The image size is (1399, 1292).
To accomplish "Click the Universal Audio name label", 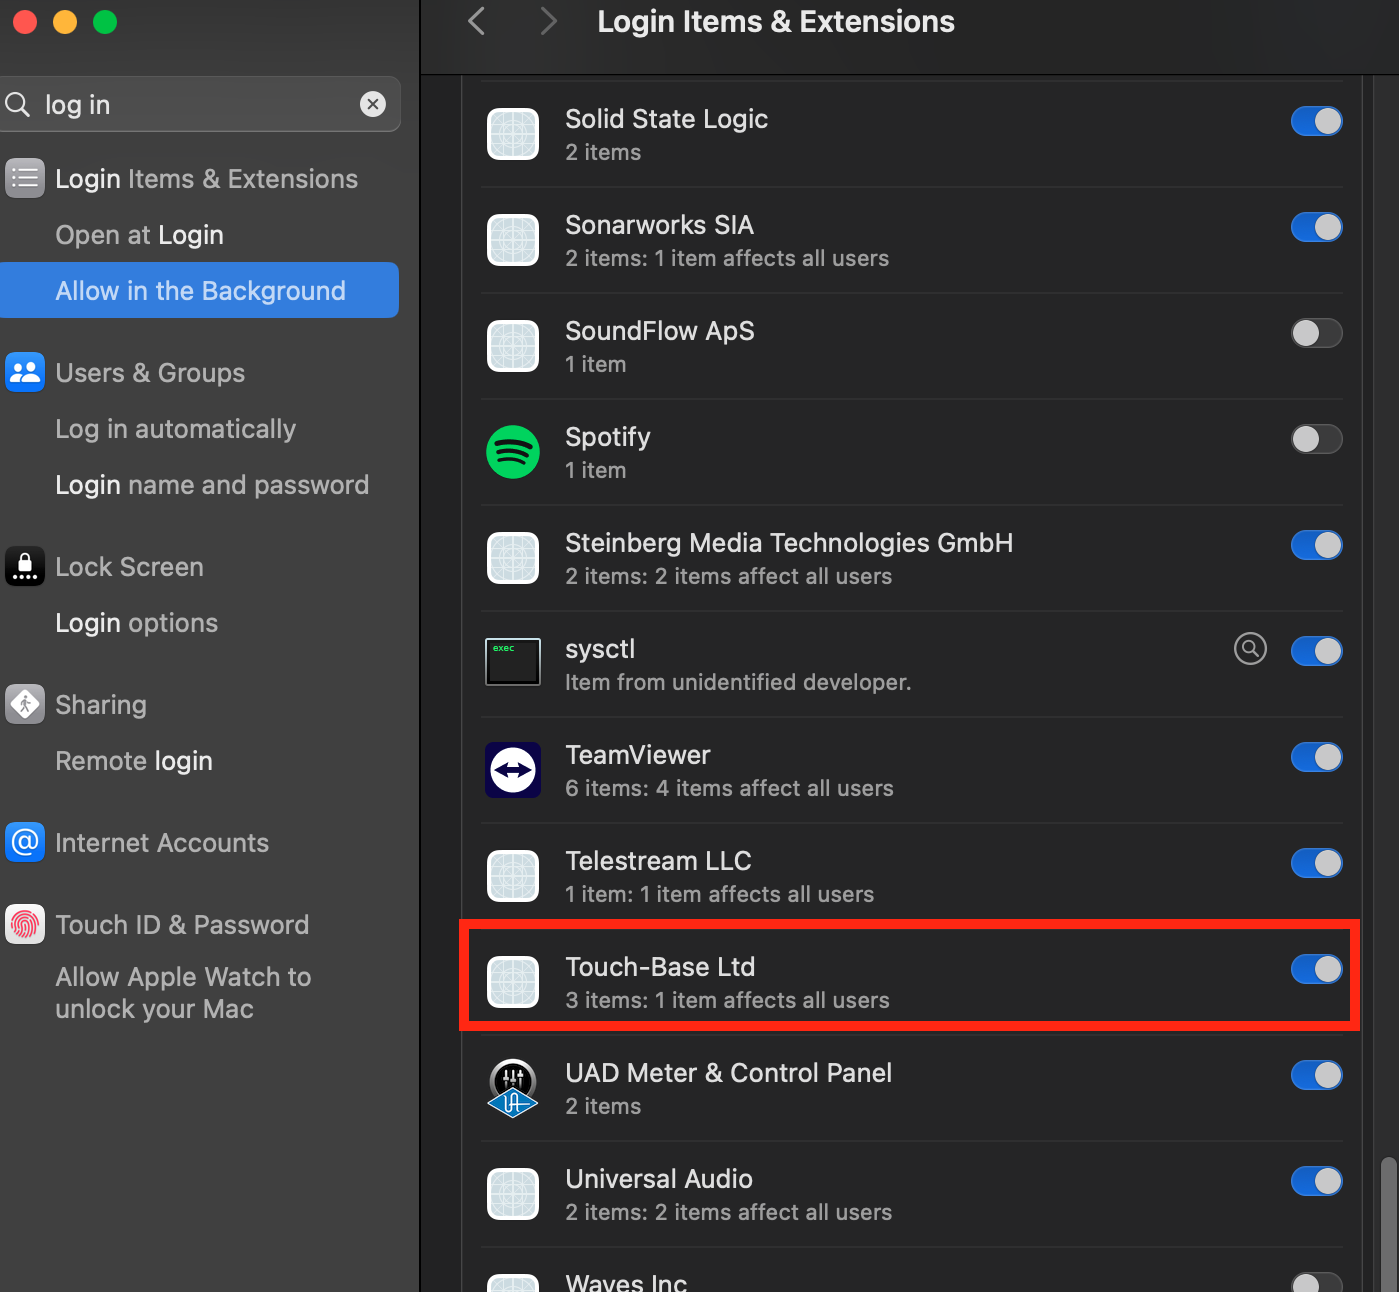I will coord(659,1179).
